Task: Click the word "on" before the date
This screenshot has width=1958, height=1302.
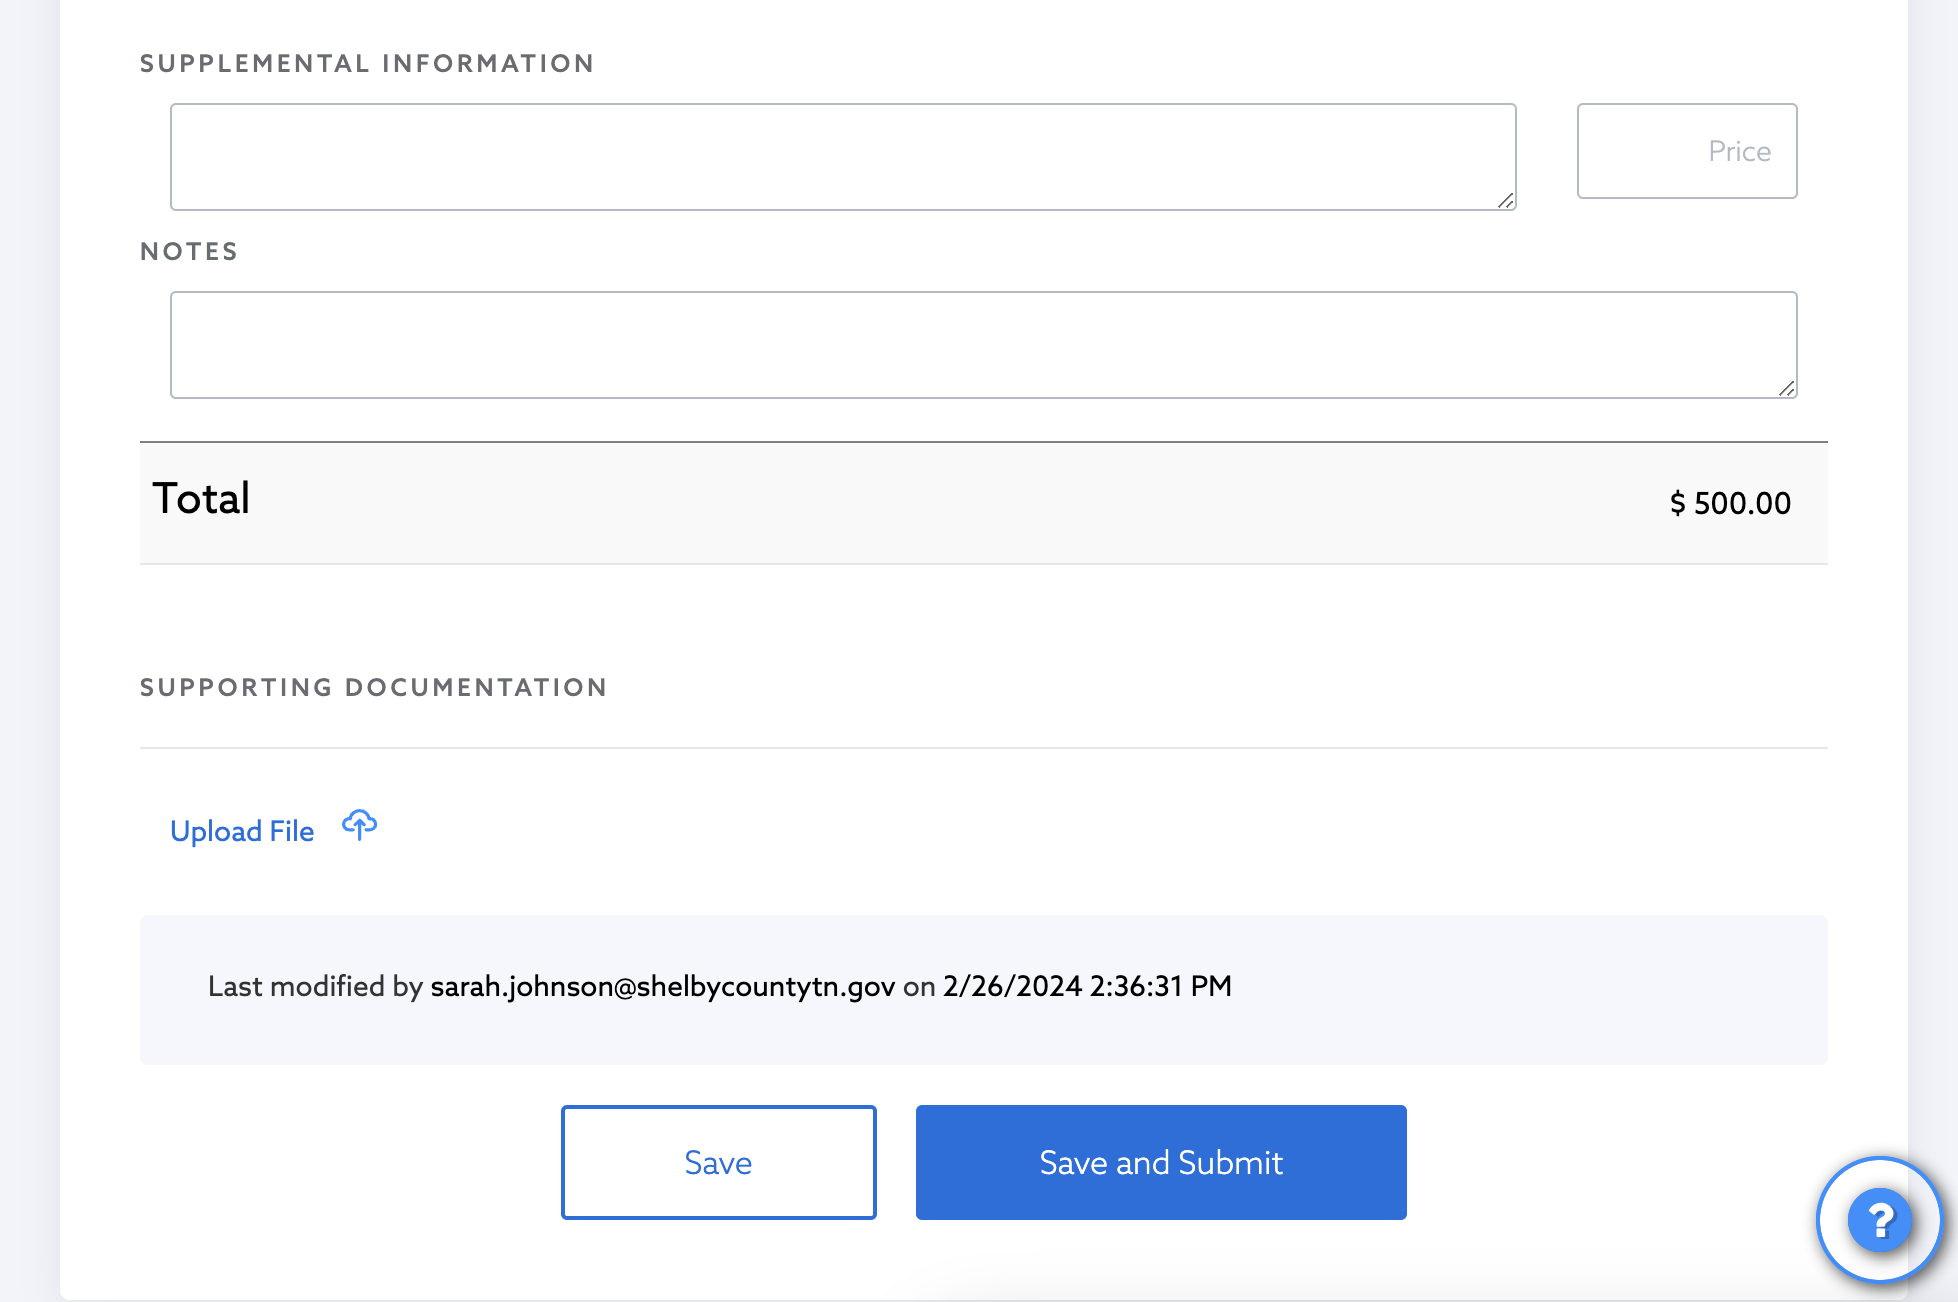Action: click(918, 987)
